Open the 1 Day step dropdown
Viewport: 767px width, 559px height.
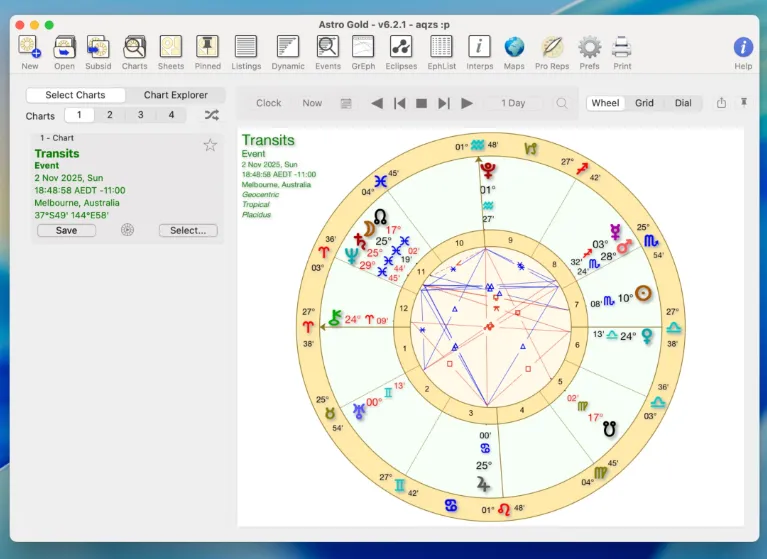[513, 103]
